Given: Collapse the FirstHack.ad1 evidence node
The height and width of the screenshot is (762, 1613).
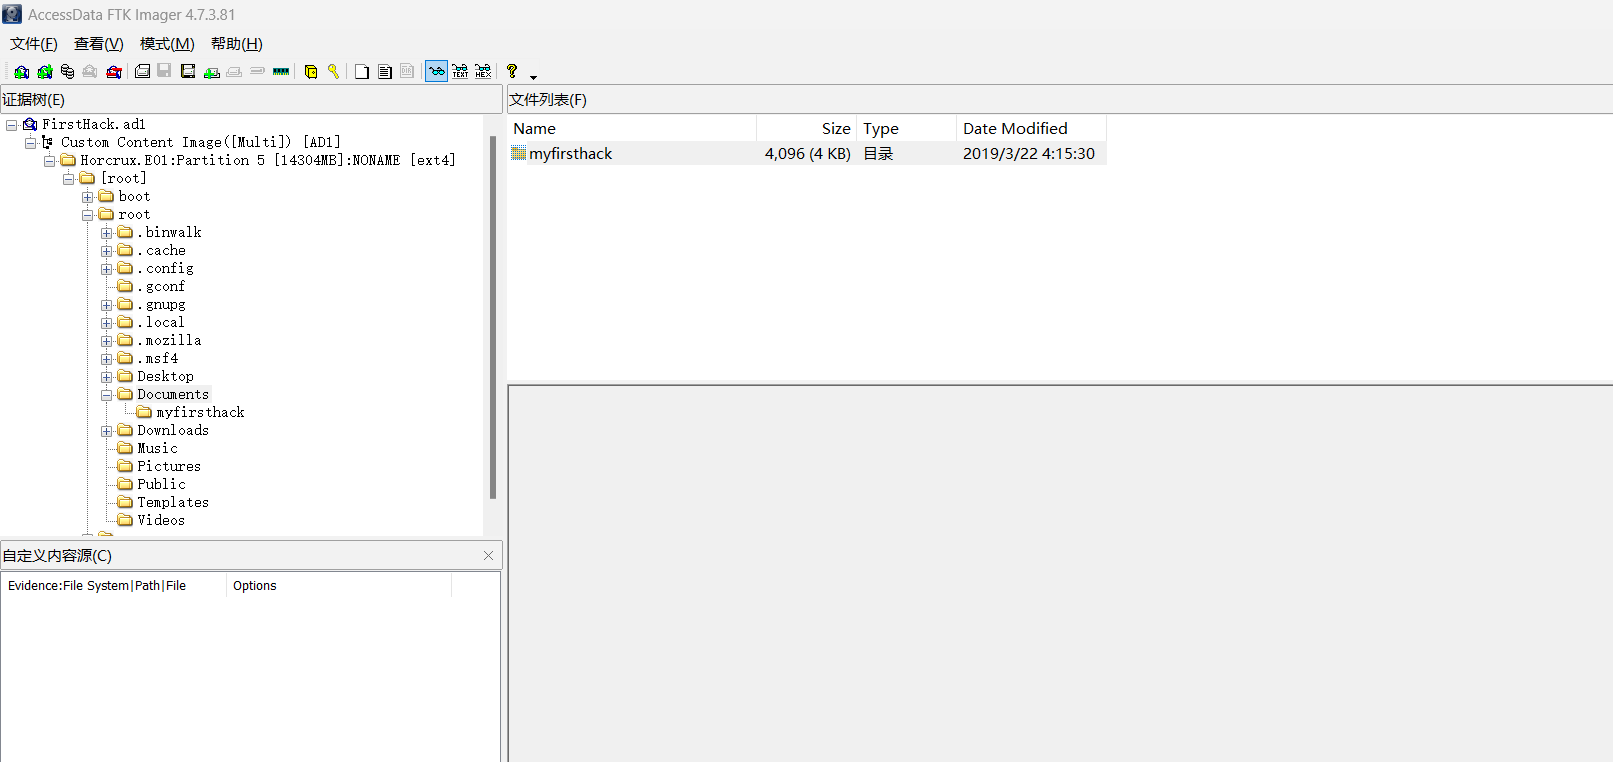Looking at the screenshot, I should pyautogui.click(x=11, y=125).
